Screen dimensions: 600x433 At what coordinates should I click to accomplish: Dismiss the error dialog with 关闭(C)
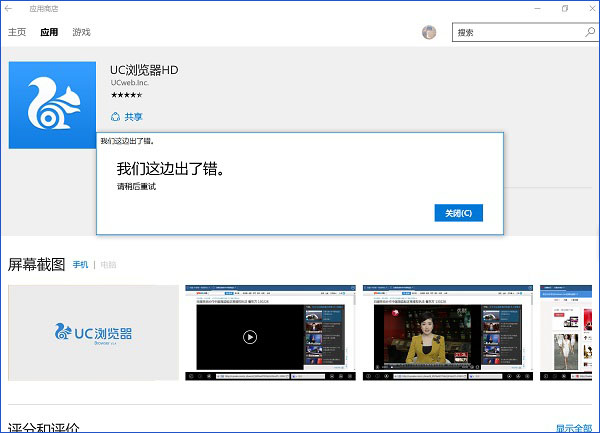tap(459, 213)
